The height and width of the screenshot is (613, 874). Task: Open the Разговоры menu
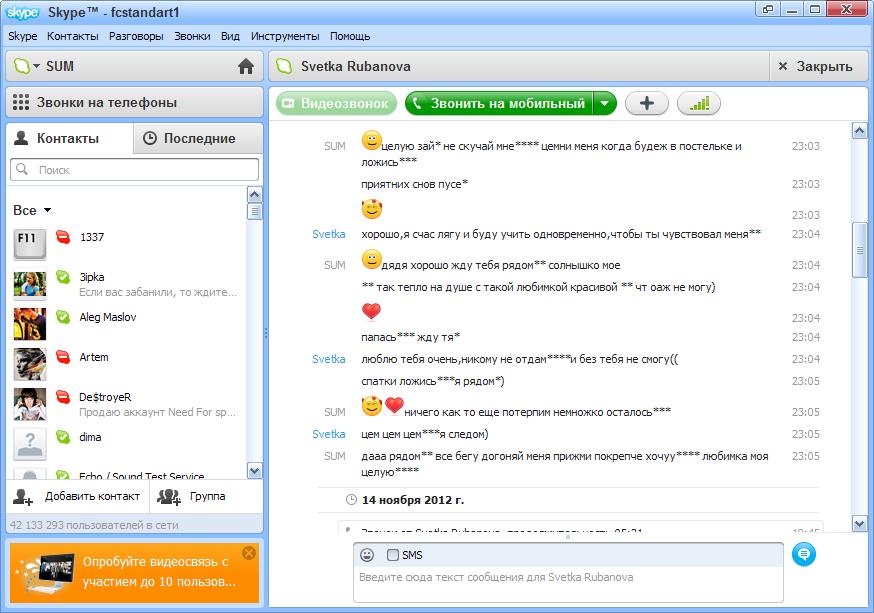[x=136, y=36]
